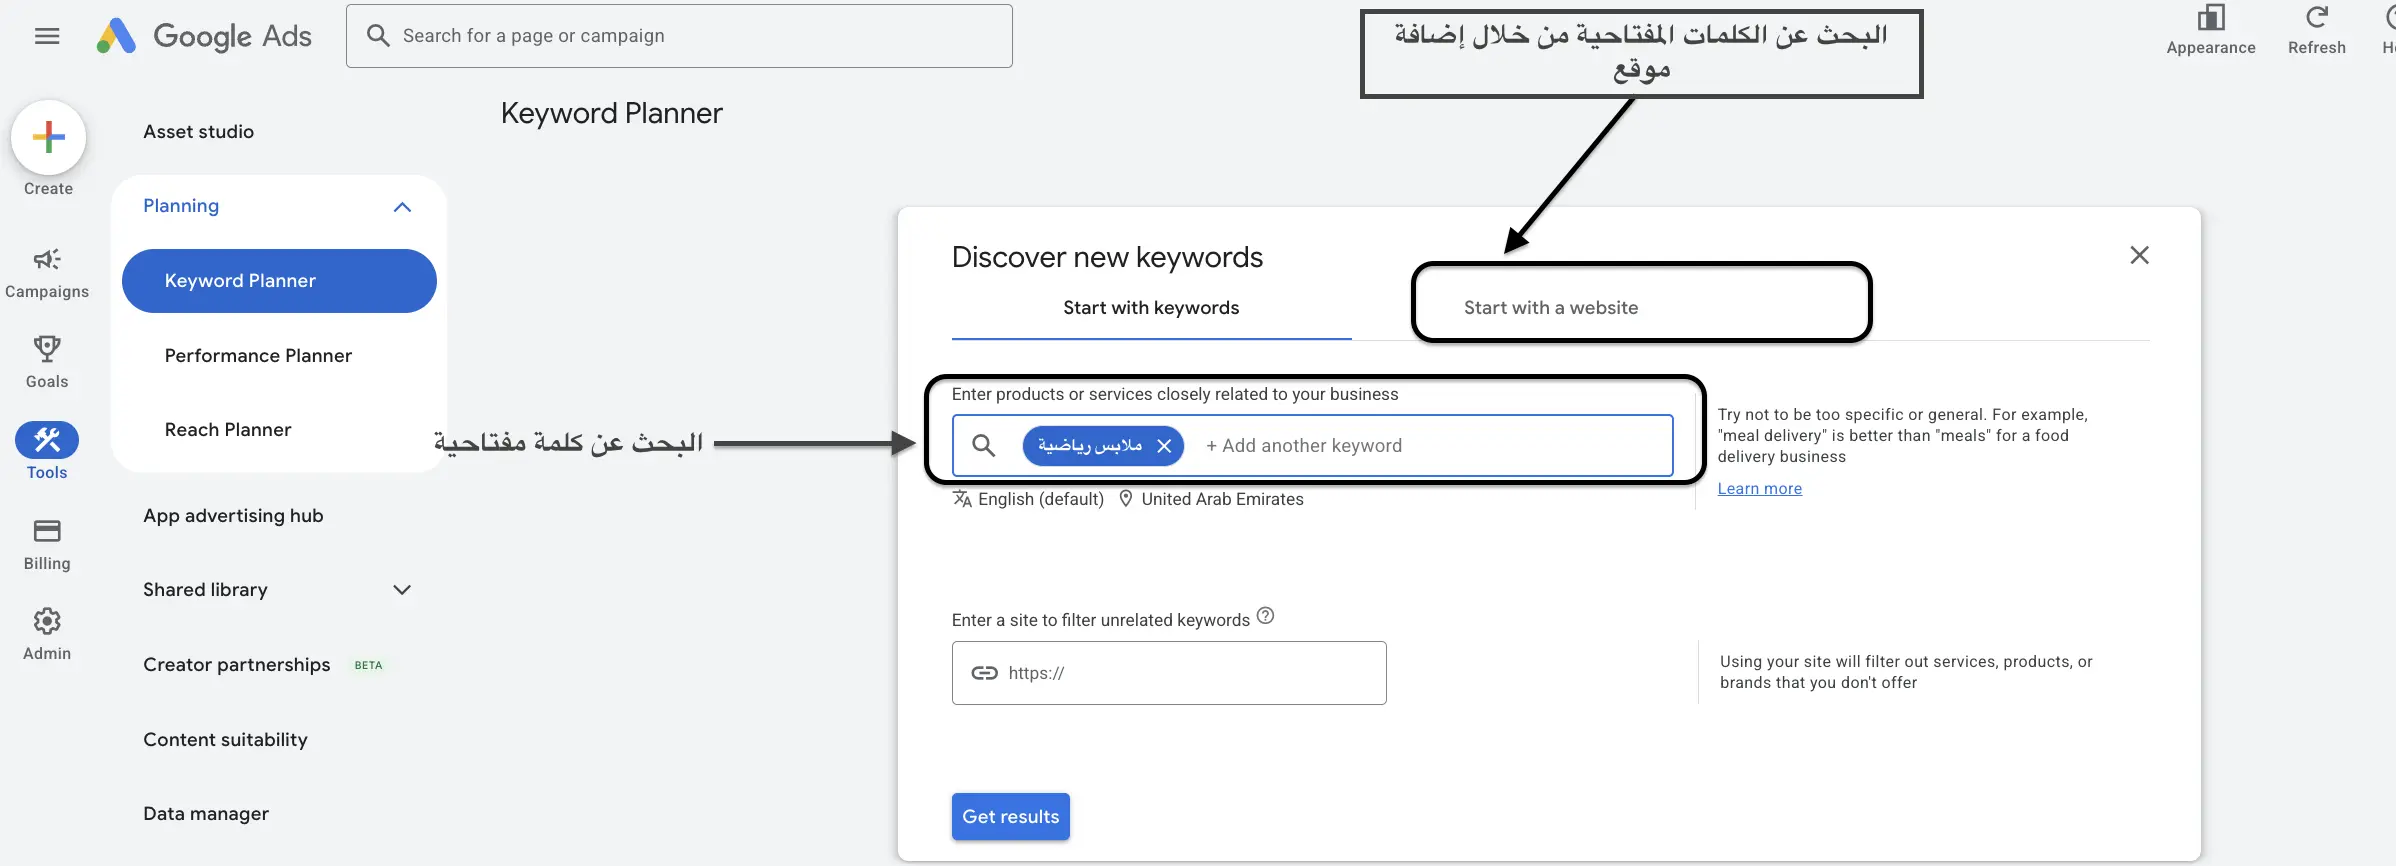2396x866 pixels.
Task: Click the BETA badge next to Creator partnerships
Action: (368, 665)
